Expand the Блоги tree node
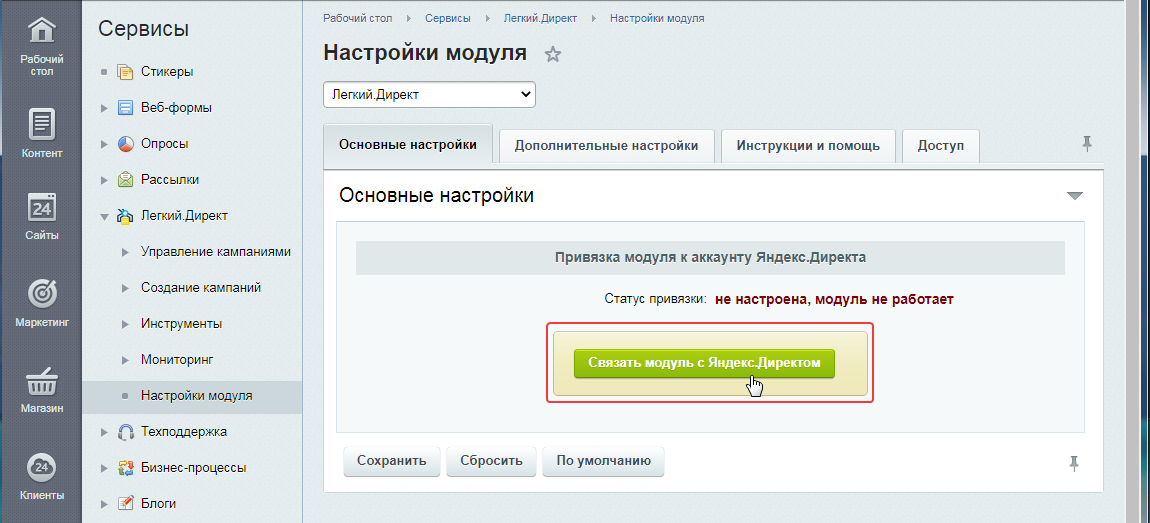Image resolution: width=1150 pixels, height=523 pixels. (x=104, y=504)
